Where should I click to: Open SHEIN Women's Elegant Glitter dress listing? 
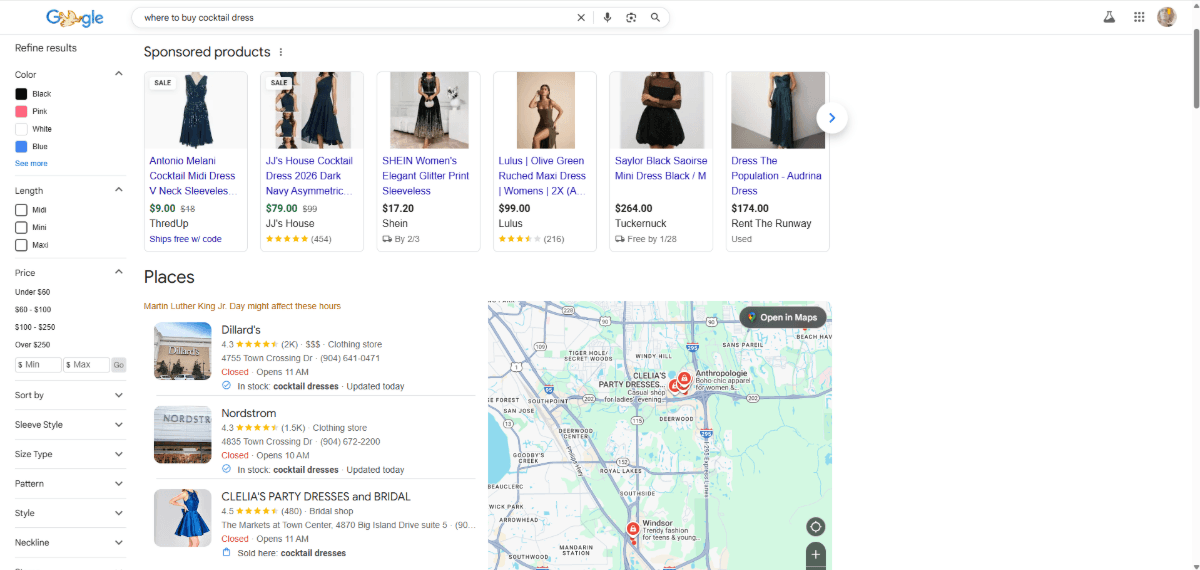(x=425, y=176)
